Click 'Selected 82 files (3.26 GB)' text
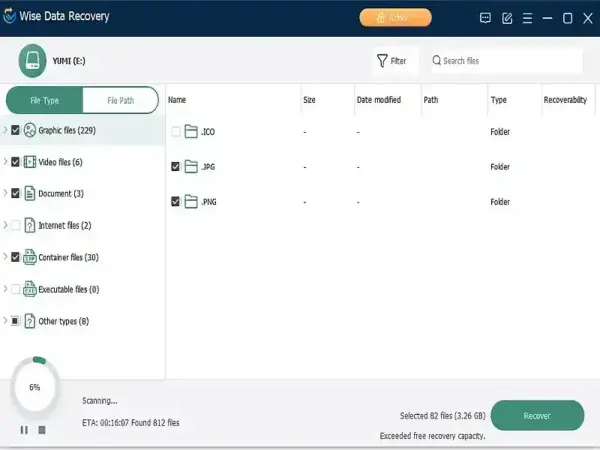 coord(442,416)
